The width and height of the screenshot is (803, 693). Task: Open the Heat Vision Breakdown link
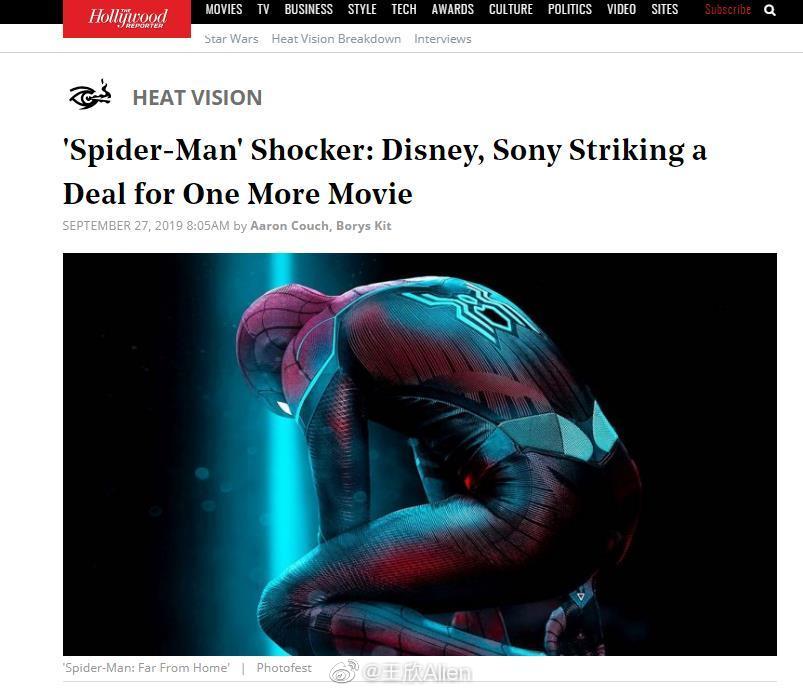click(x=336, y=39)
